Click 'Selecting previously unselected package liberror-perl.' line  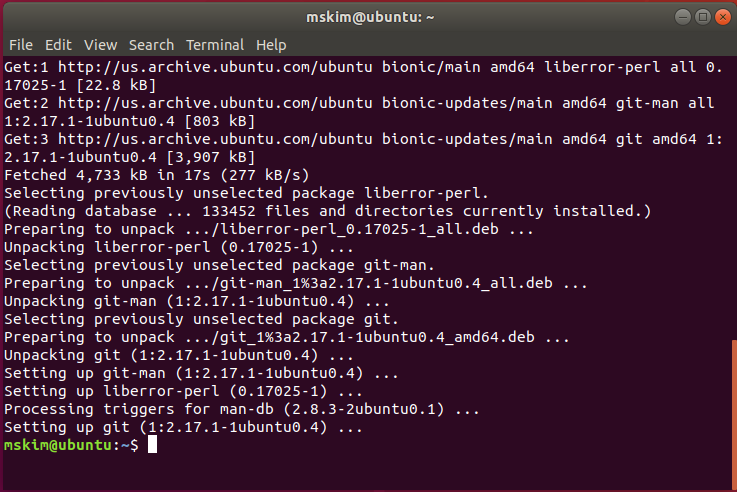coord(246,193)
